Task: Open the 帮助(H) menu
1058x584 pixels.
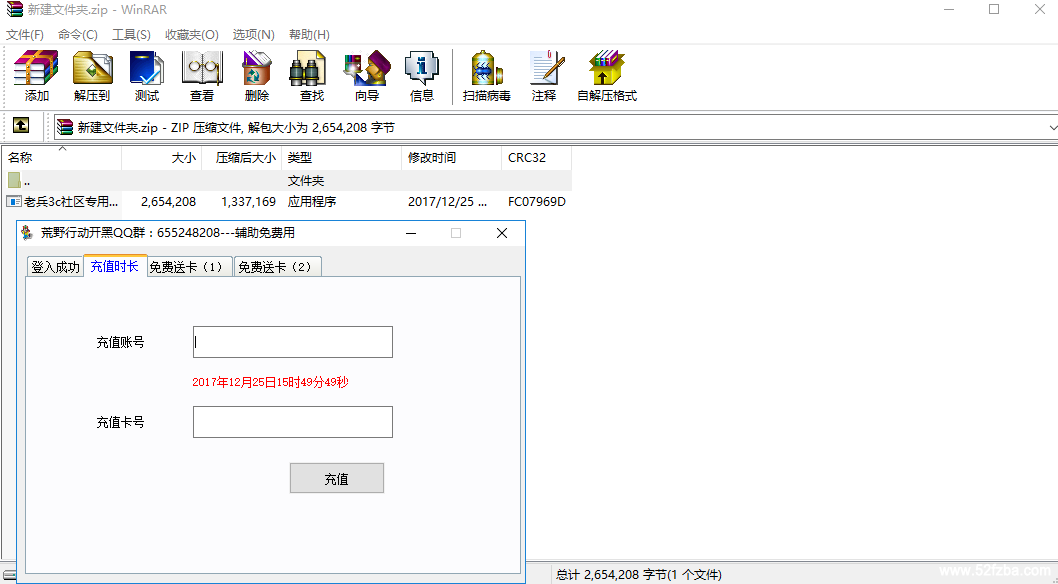Action: tap(309, 34)
